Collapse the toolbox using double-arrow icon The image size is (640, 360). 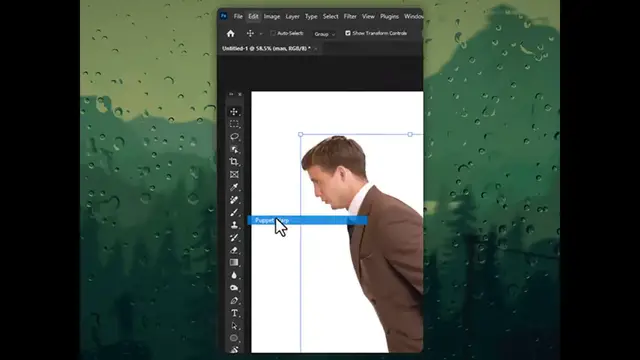(231, 94)
